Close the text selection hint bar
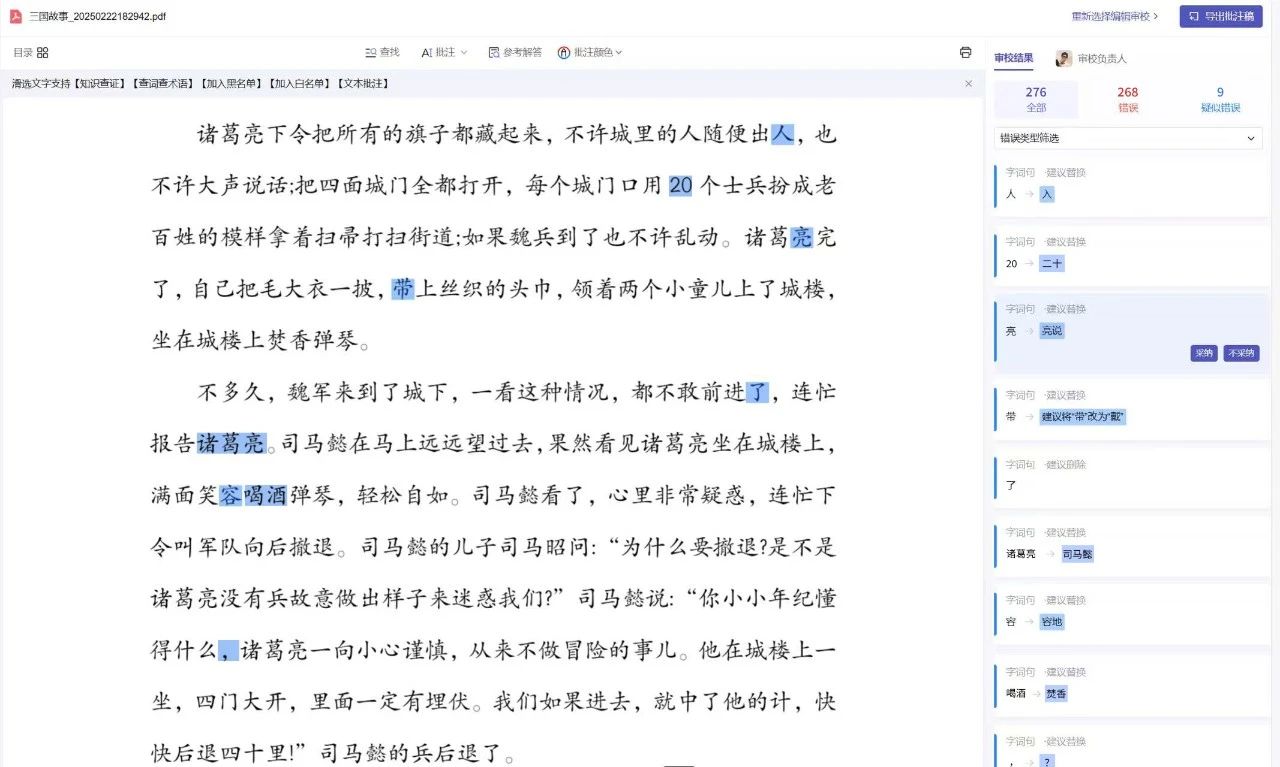 click(968, 84)
